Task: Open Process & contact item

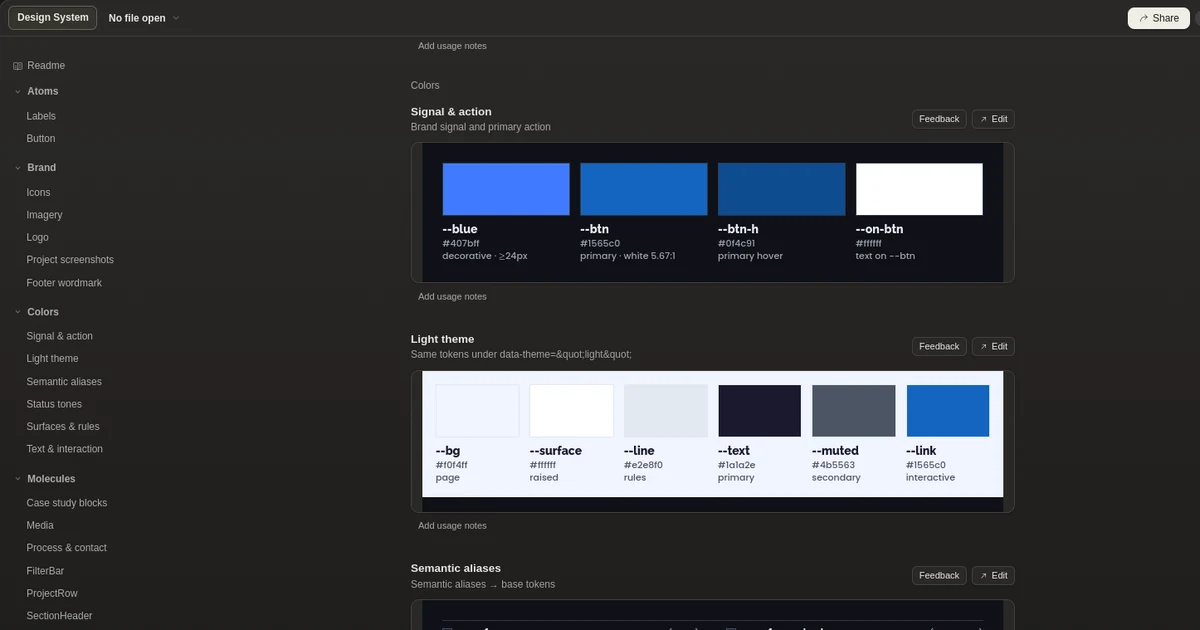Action: (66, 548)
